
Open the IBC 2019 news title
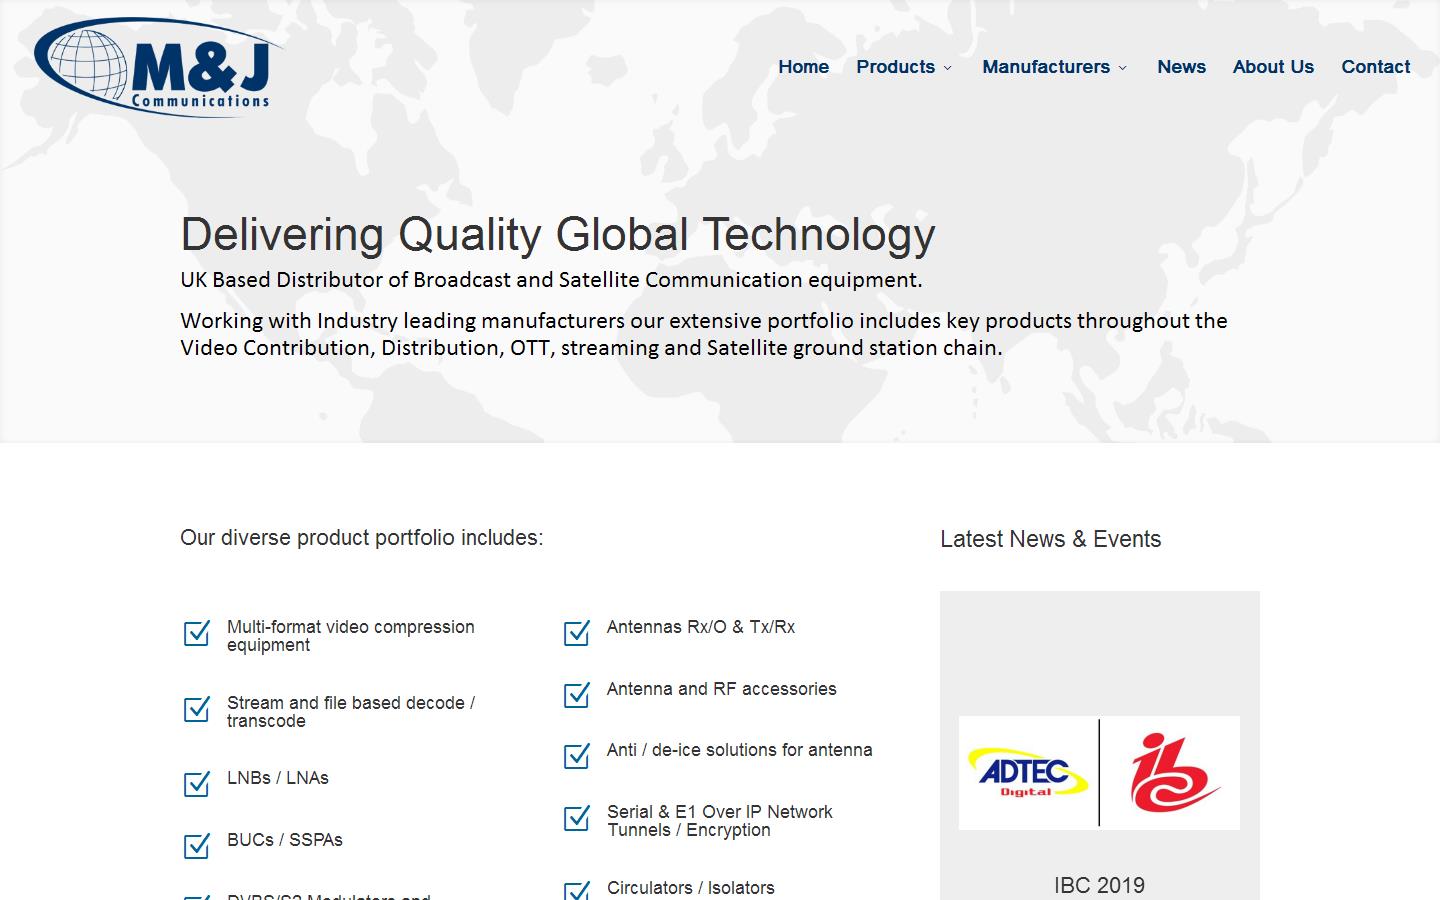click(1099, 885)
